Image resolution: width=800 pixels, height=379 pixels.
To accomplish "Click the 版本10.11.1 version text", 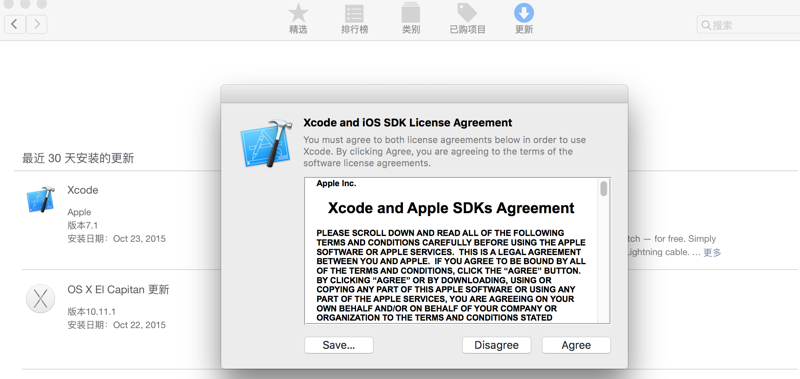I will coord(92,312).
